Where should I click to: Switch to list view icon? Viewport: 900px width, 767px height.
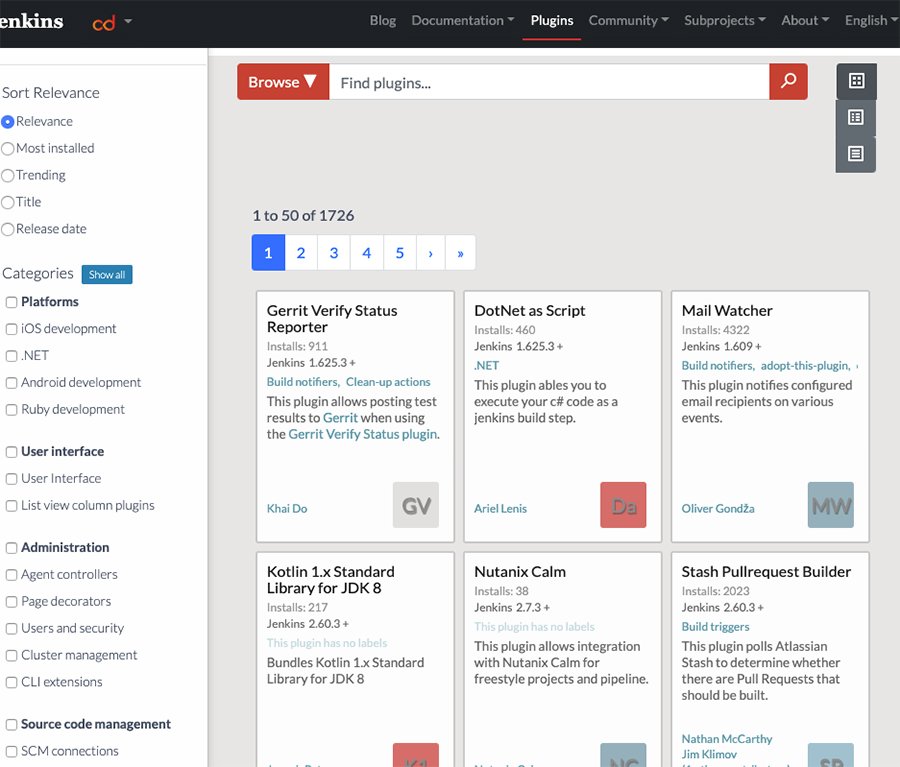856,118
